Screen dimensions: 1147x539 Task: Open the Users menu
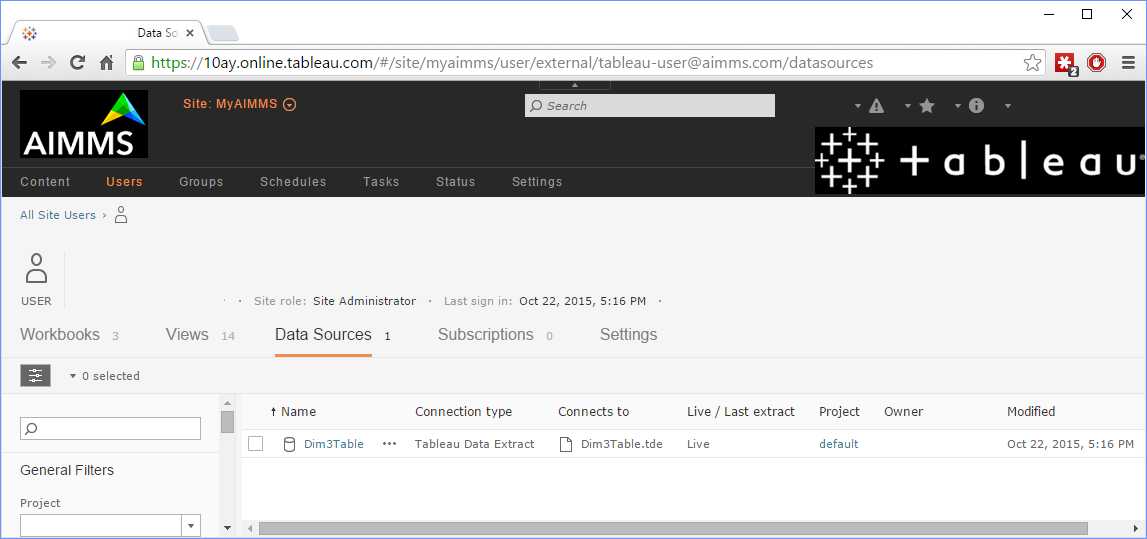[x=124, y=182]
